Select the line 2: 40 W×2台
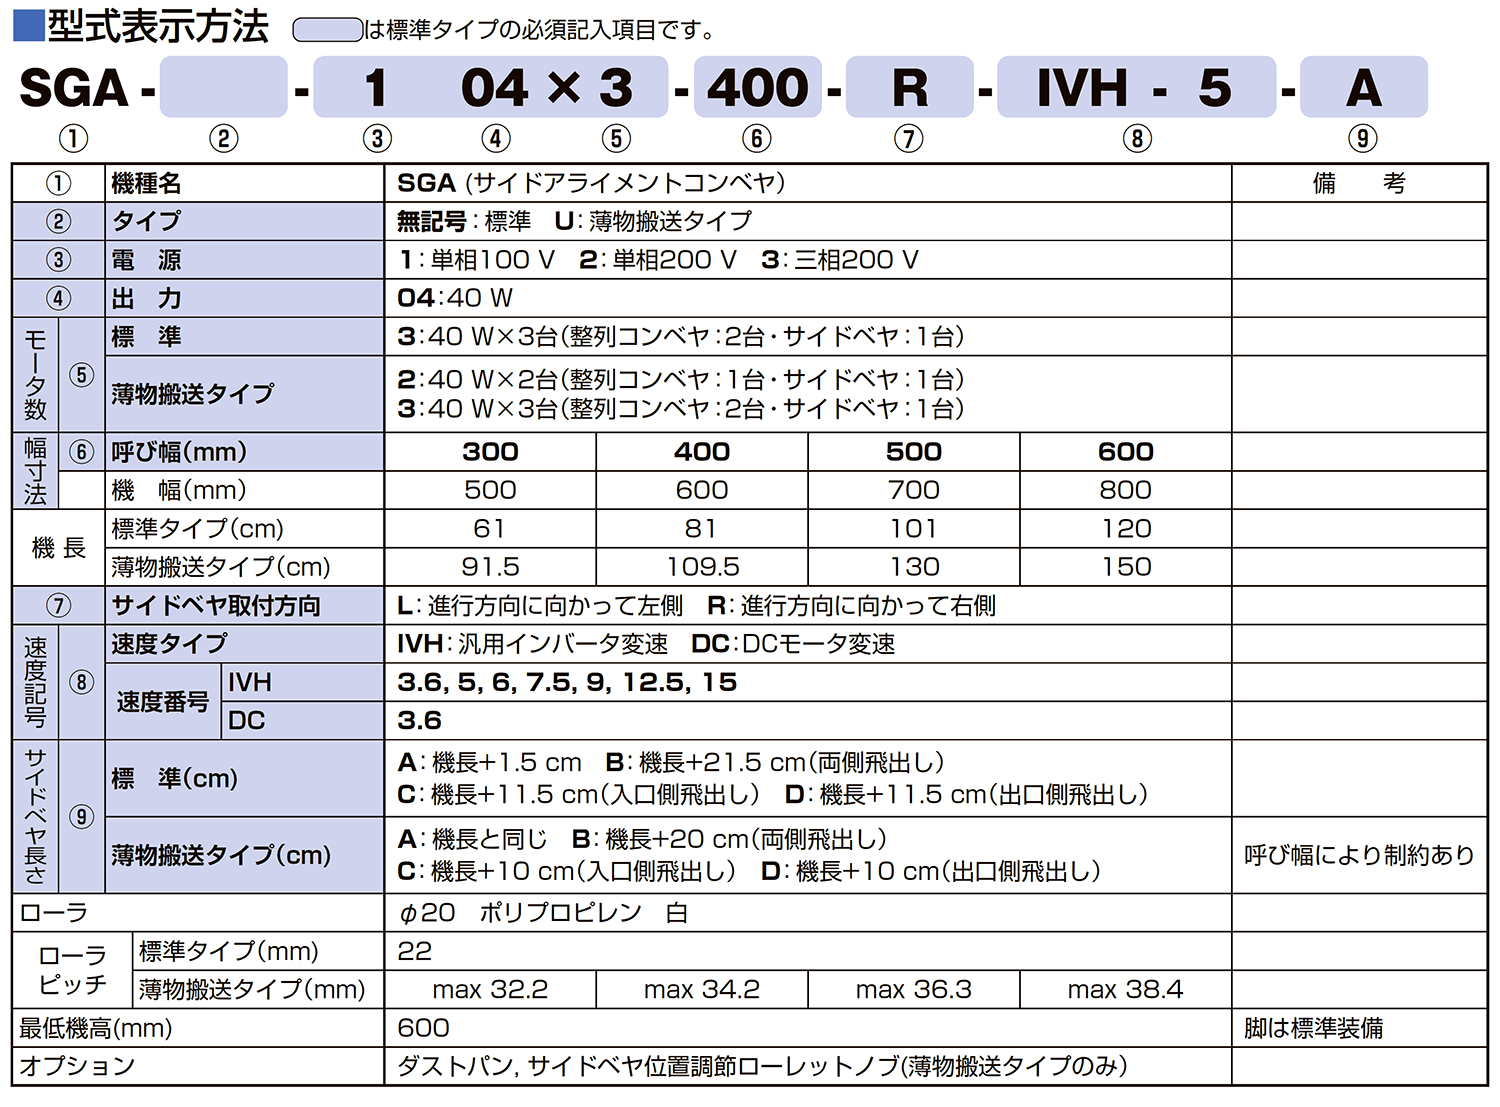Viewport: 1500px width, 1107px height. pos(680,379)
